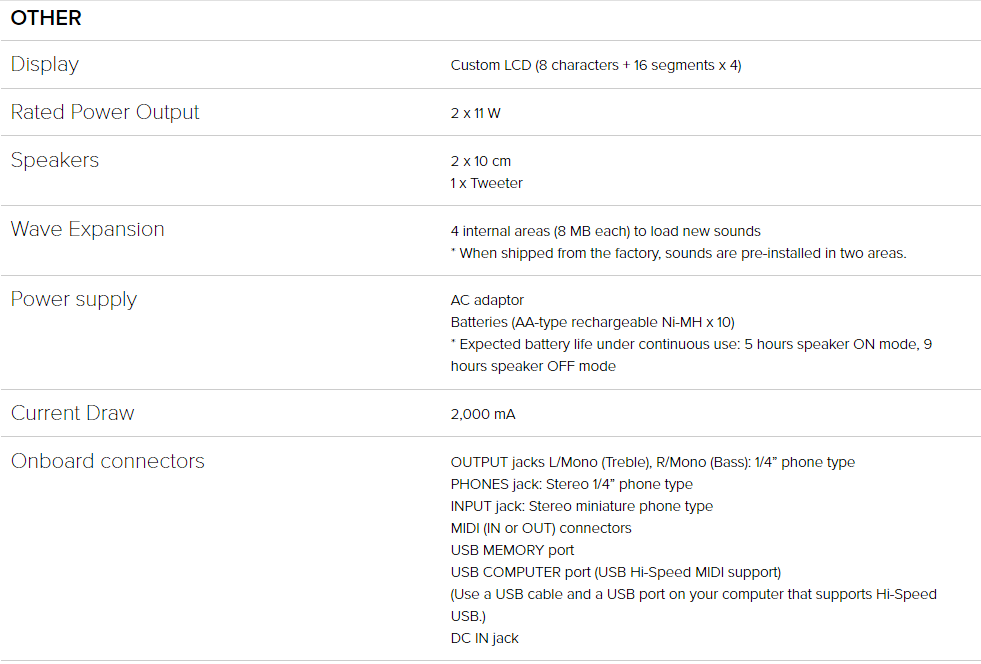Image resolution: width=981 pixels, height=664 pixels.
Task: Click the USB MEMORY port line
Action: click(512, 550)
